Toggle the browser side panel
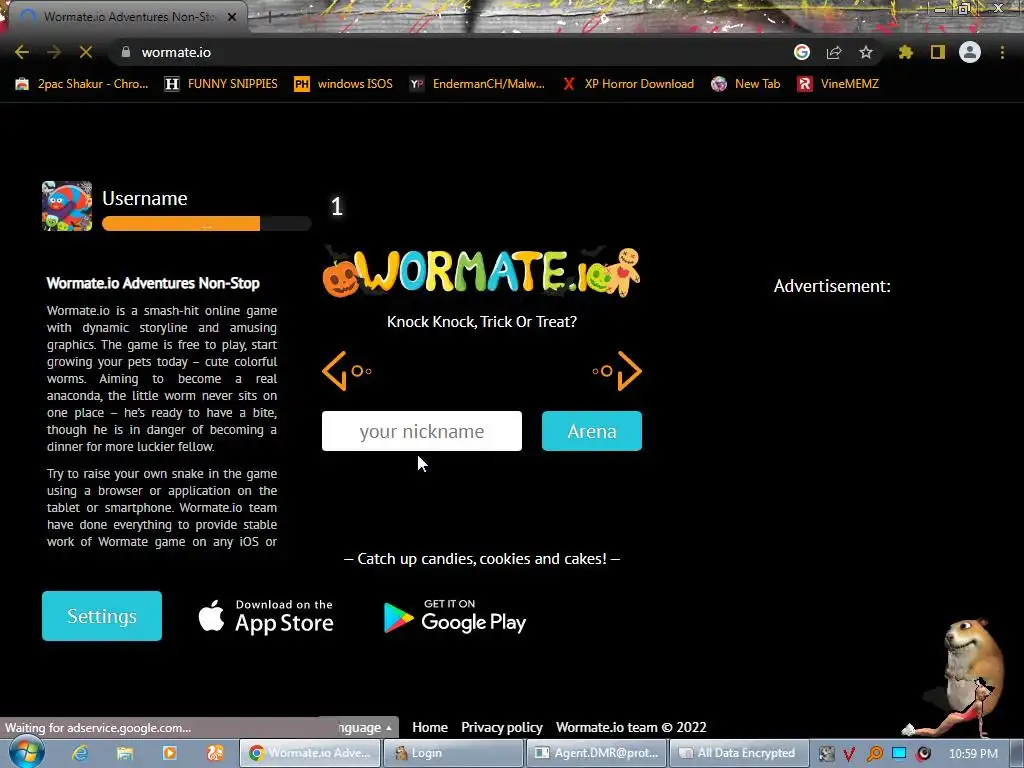Image resolution: width=1024 pixels, height=768 pixels. 938,52
